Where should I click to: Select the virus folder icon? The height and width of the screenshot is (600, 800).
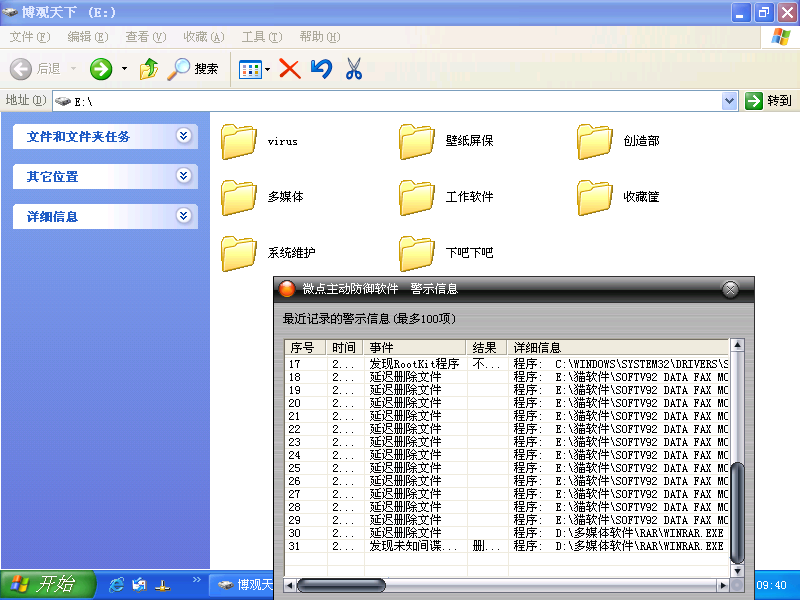click(x=239, y=141)
